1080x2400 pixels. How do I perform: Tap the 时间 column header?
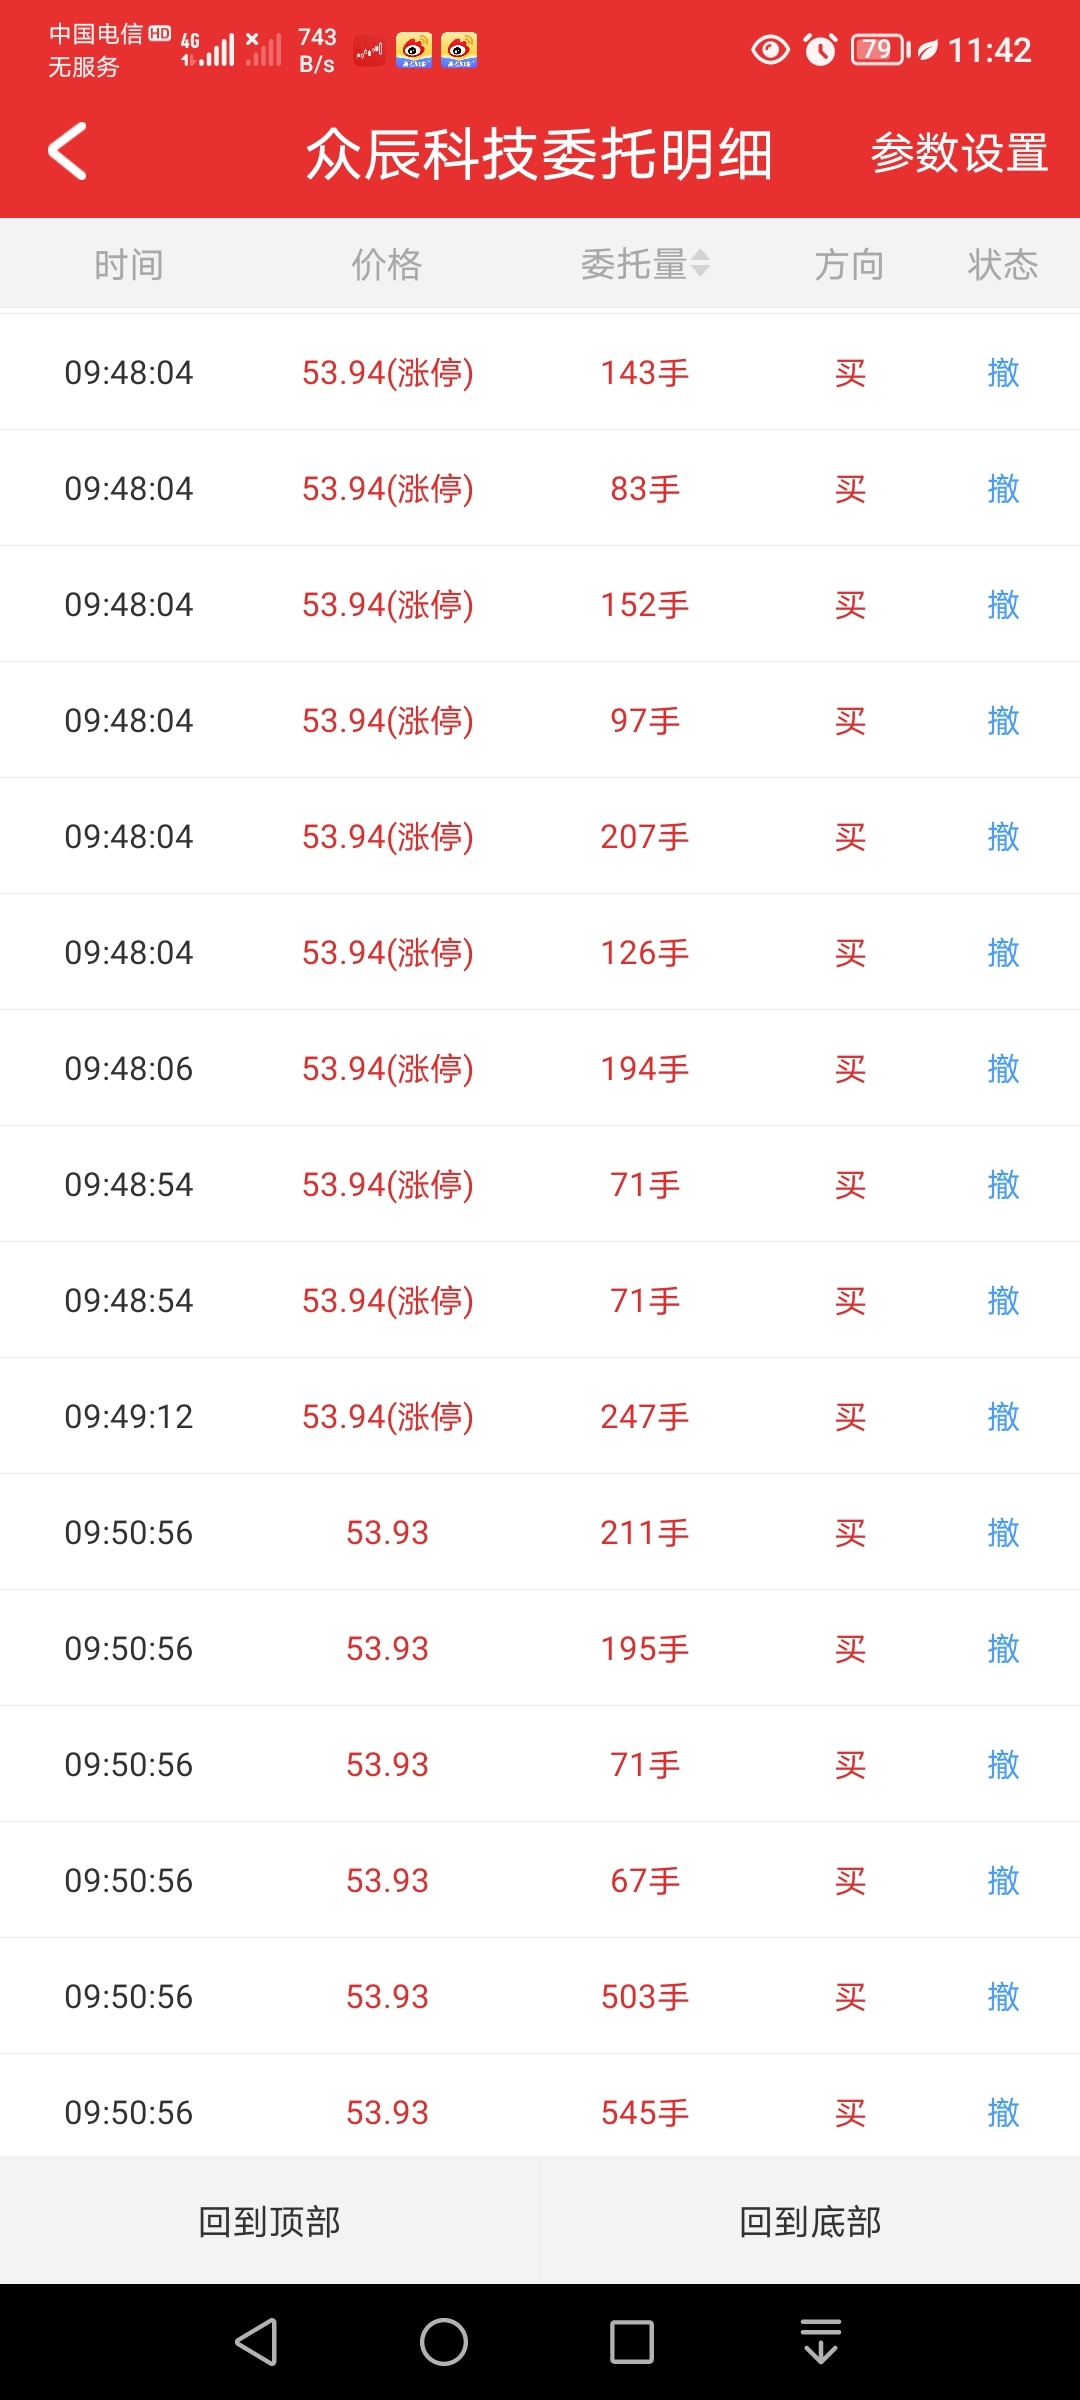click(129, 265)
